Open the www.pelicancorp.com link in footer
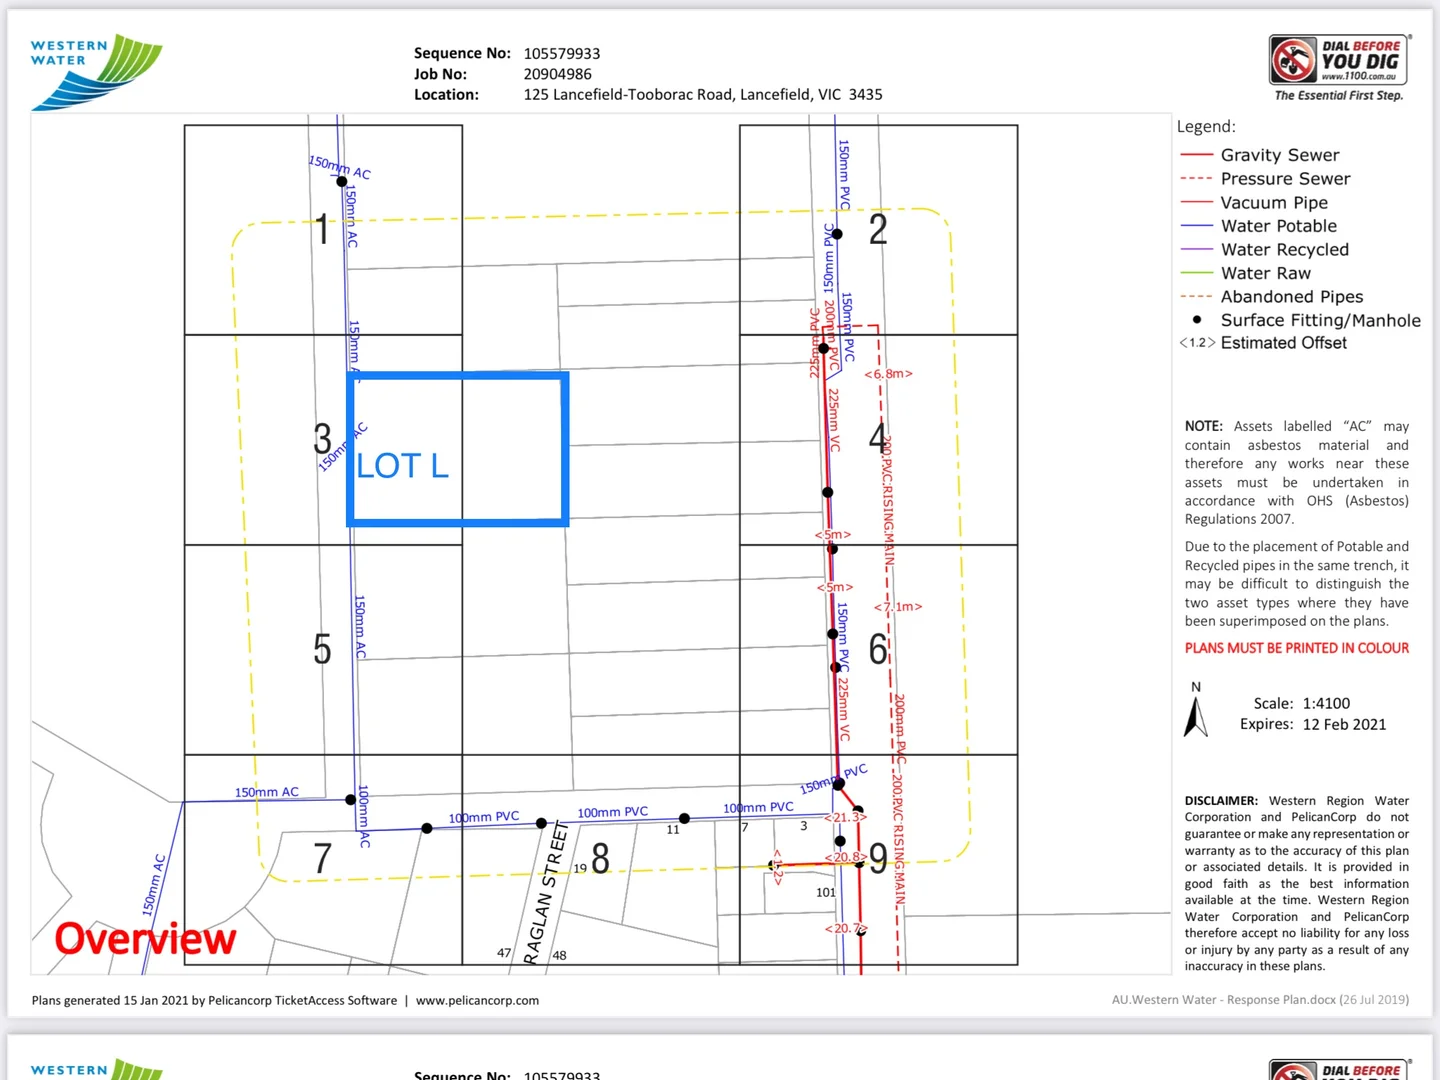 (477, 1000)
